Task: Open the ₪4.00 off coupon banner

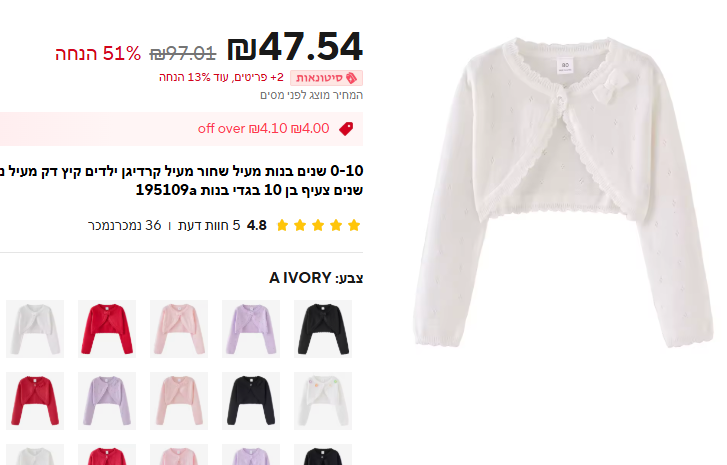Action: point(181,128)
